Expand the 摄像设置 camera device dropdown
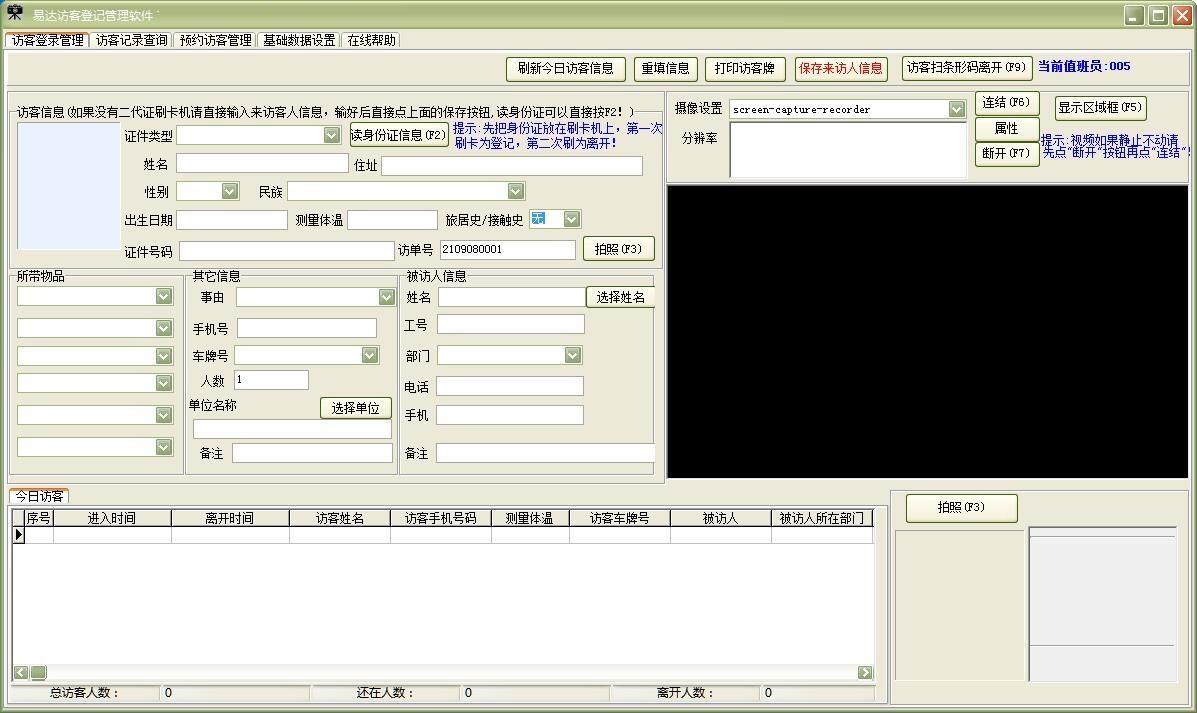The width and height of the screenshot is (1197, 713). (x=956, y=109)
